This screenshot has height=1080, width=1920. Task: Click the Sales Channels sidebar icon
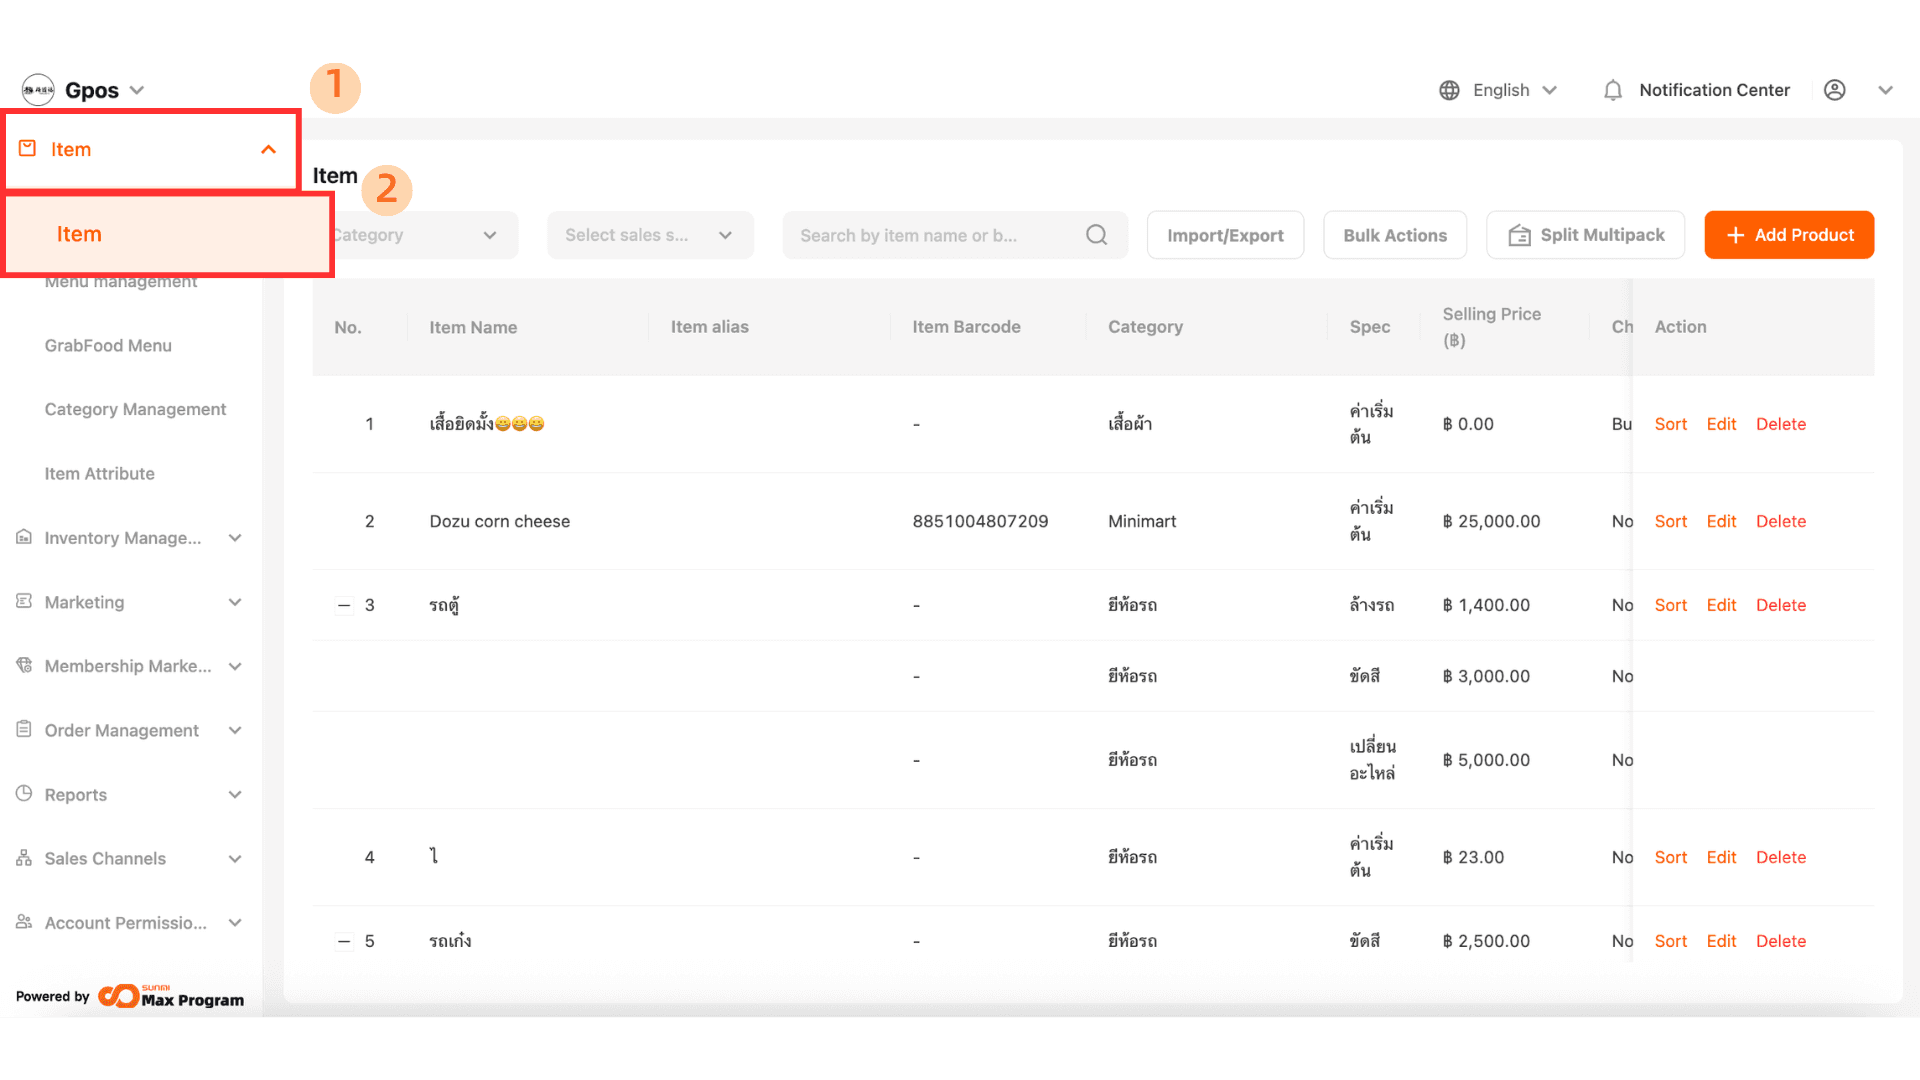pos(24,858)
